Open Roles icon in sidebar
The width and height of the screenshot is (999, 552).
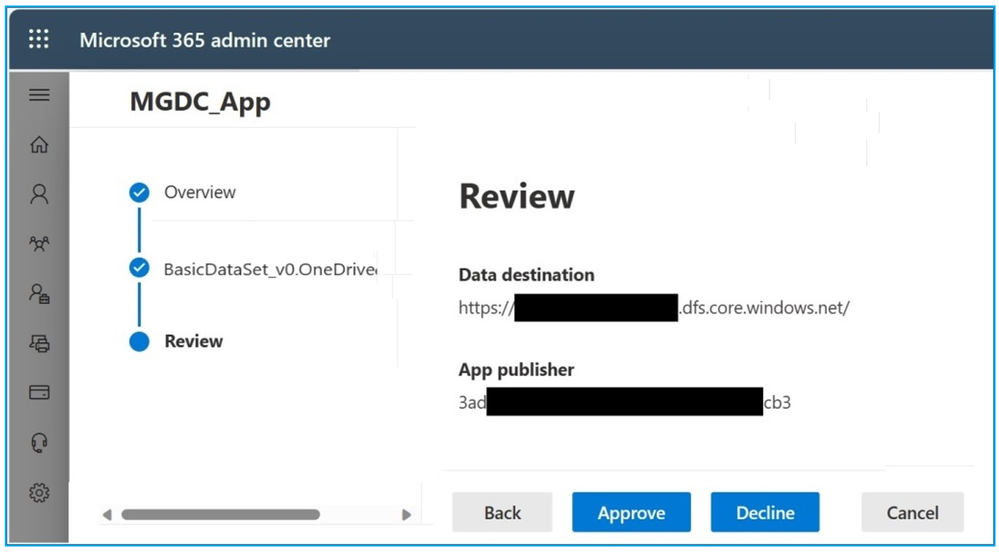pyautogui.click(x=40, y=293)
